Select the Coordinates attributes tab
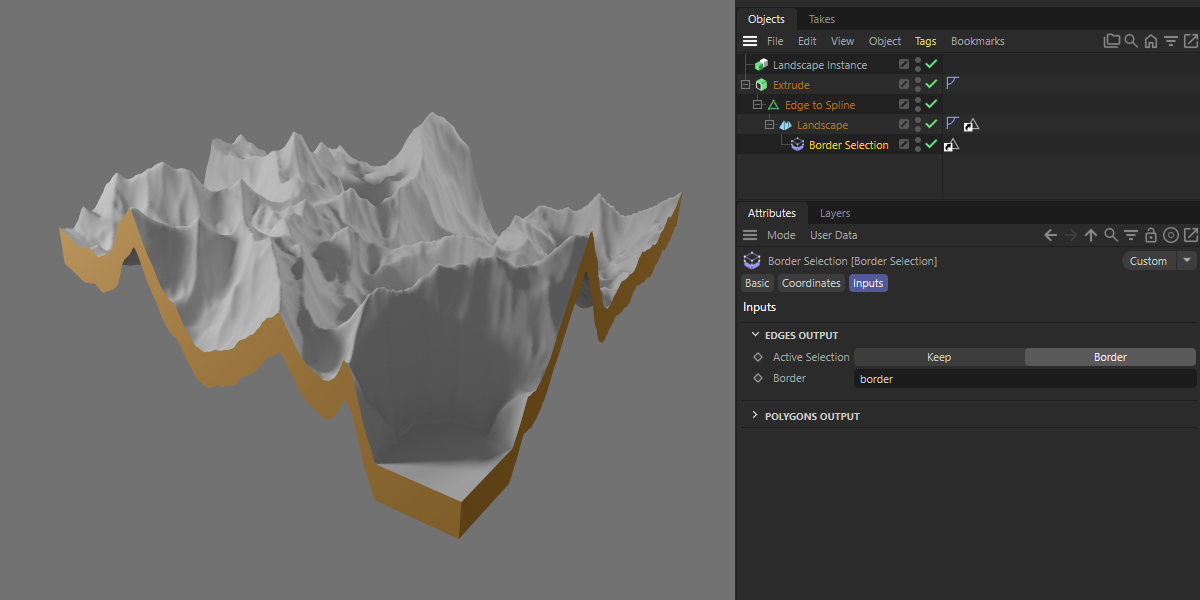1200x600 pixels. [x=811, y=283]
